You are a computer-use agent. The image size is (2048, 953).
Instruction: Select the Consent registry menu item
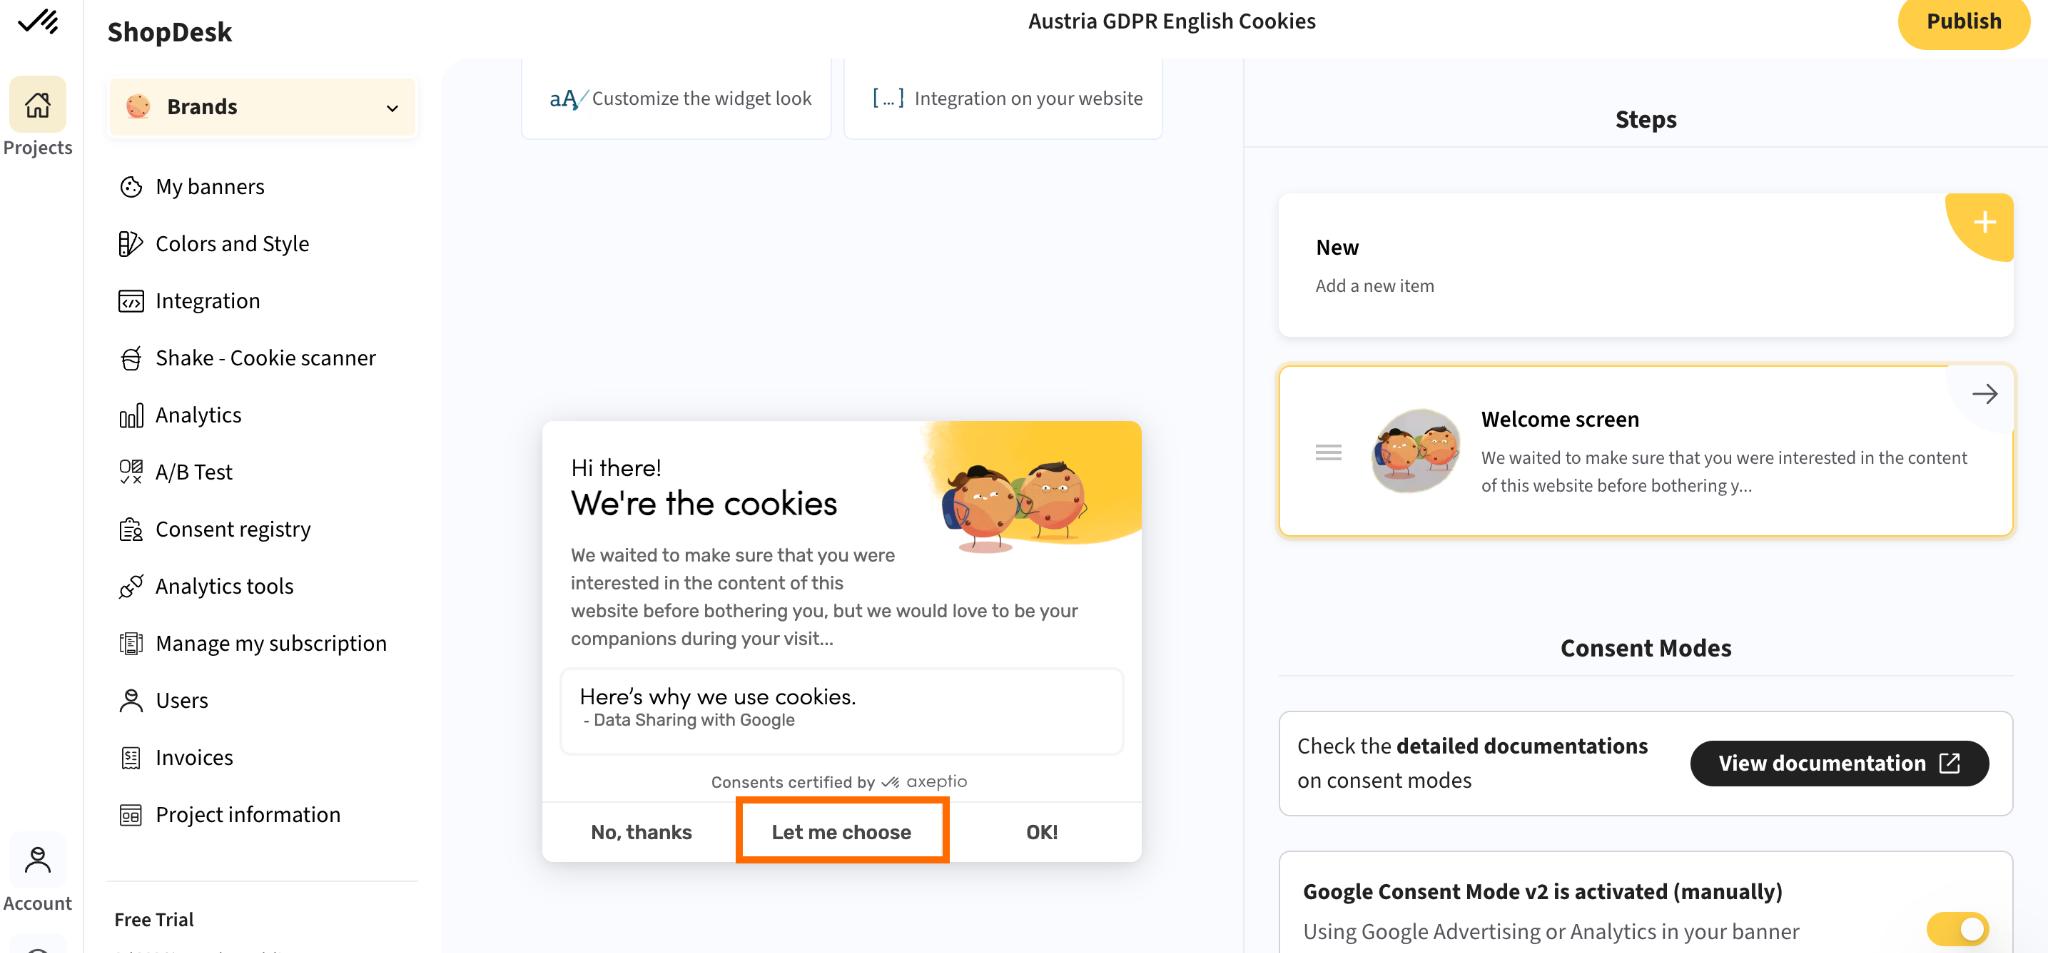click(x=233, y=529)
